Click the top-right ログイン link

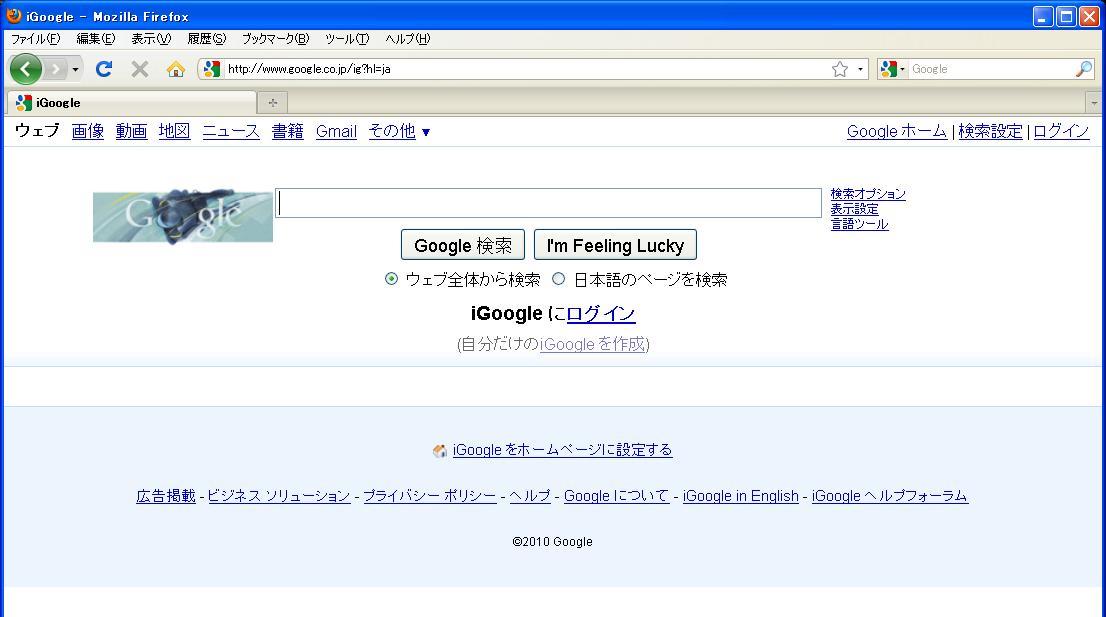(1061, 131)
